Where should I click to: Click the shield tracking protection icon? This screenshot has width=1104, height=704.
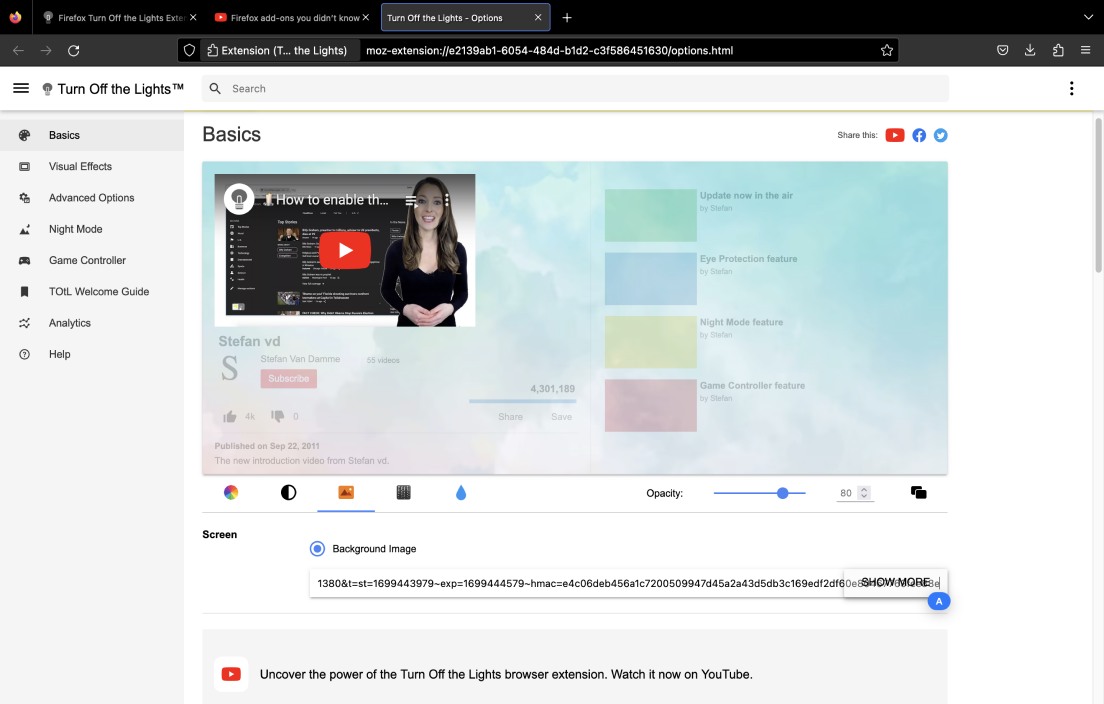(x=189, y=51)
